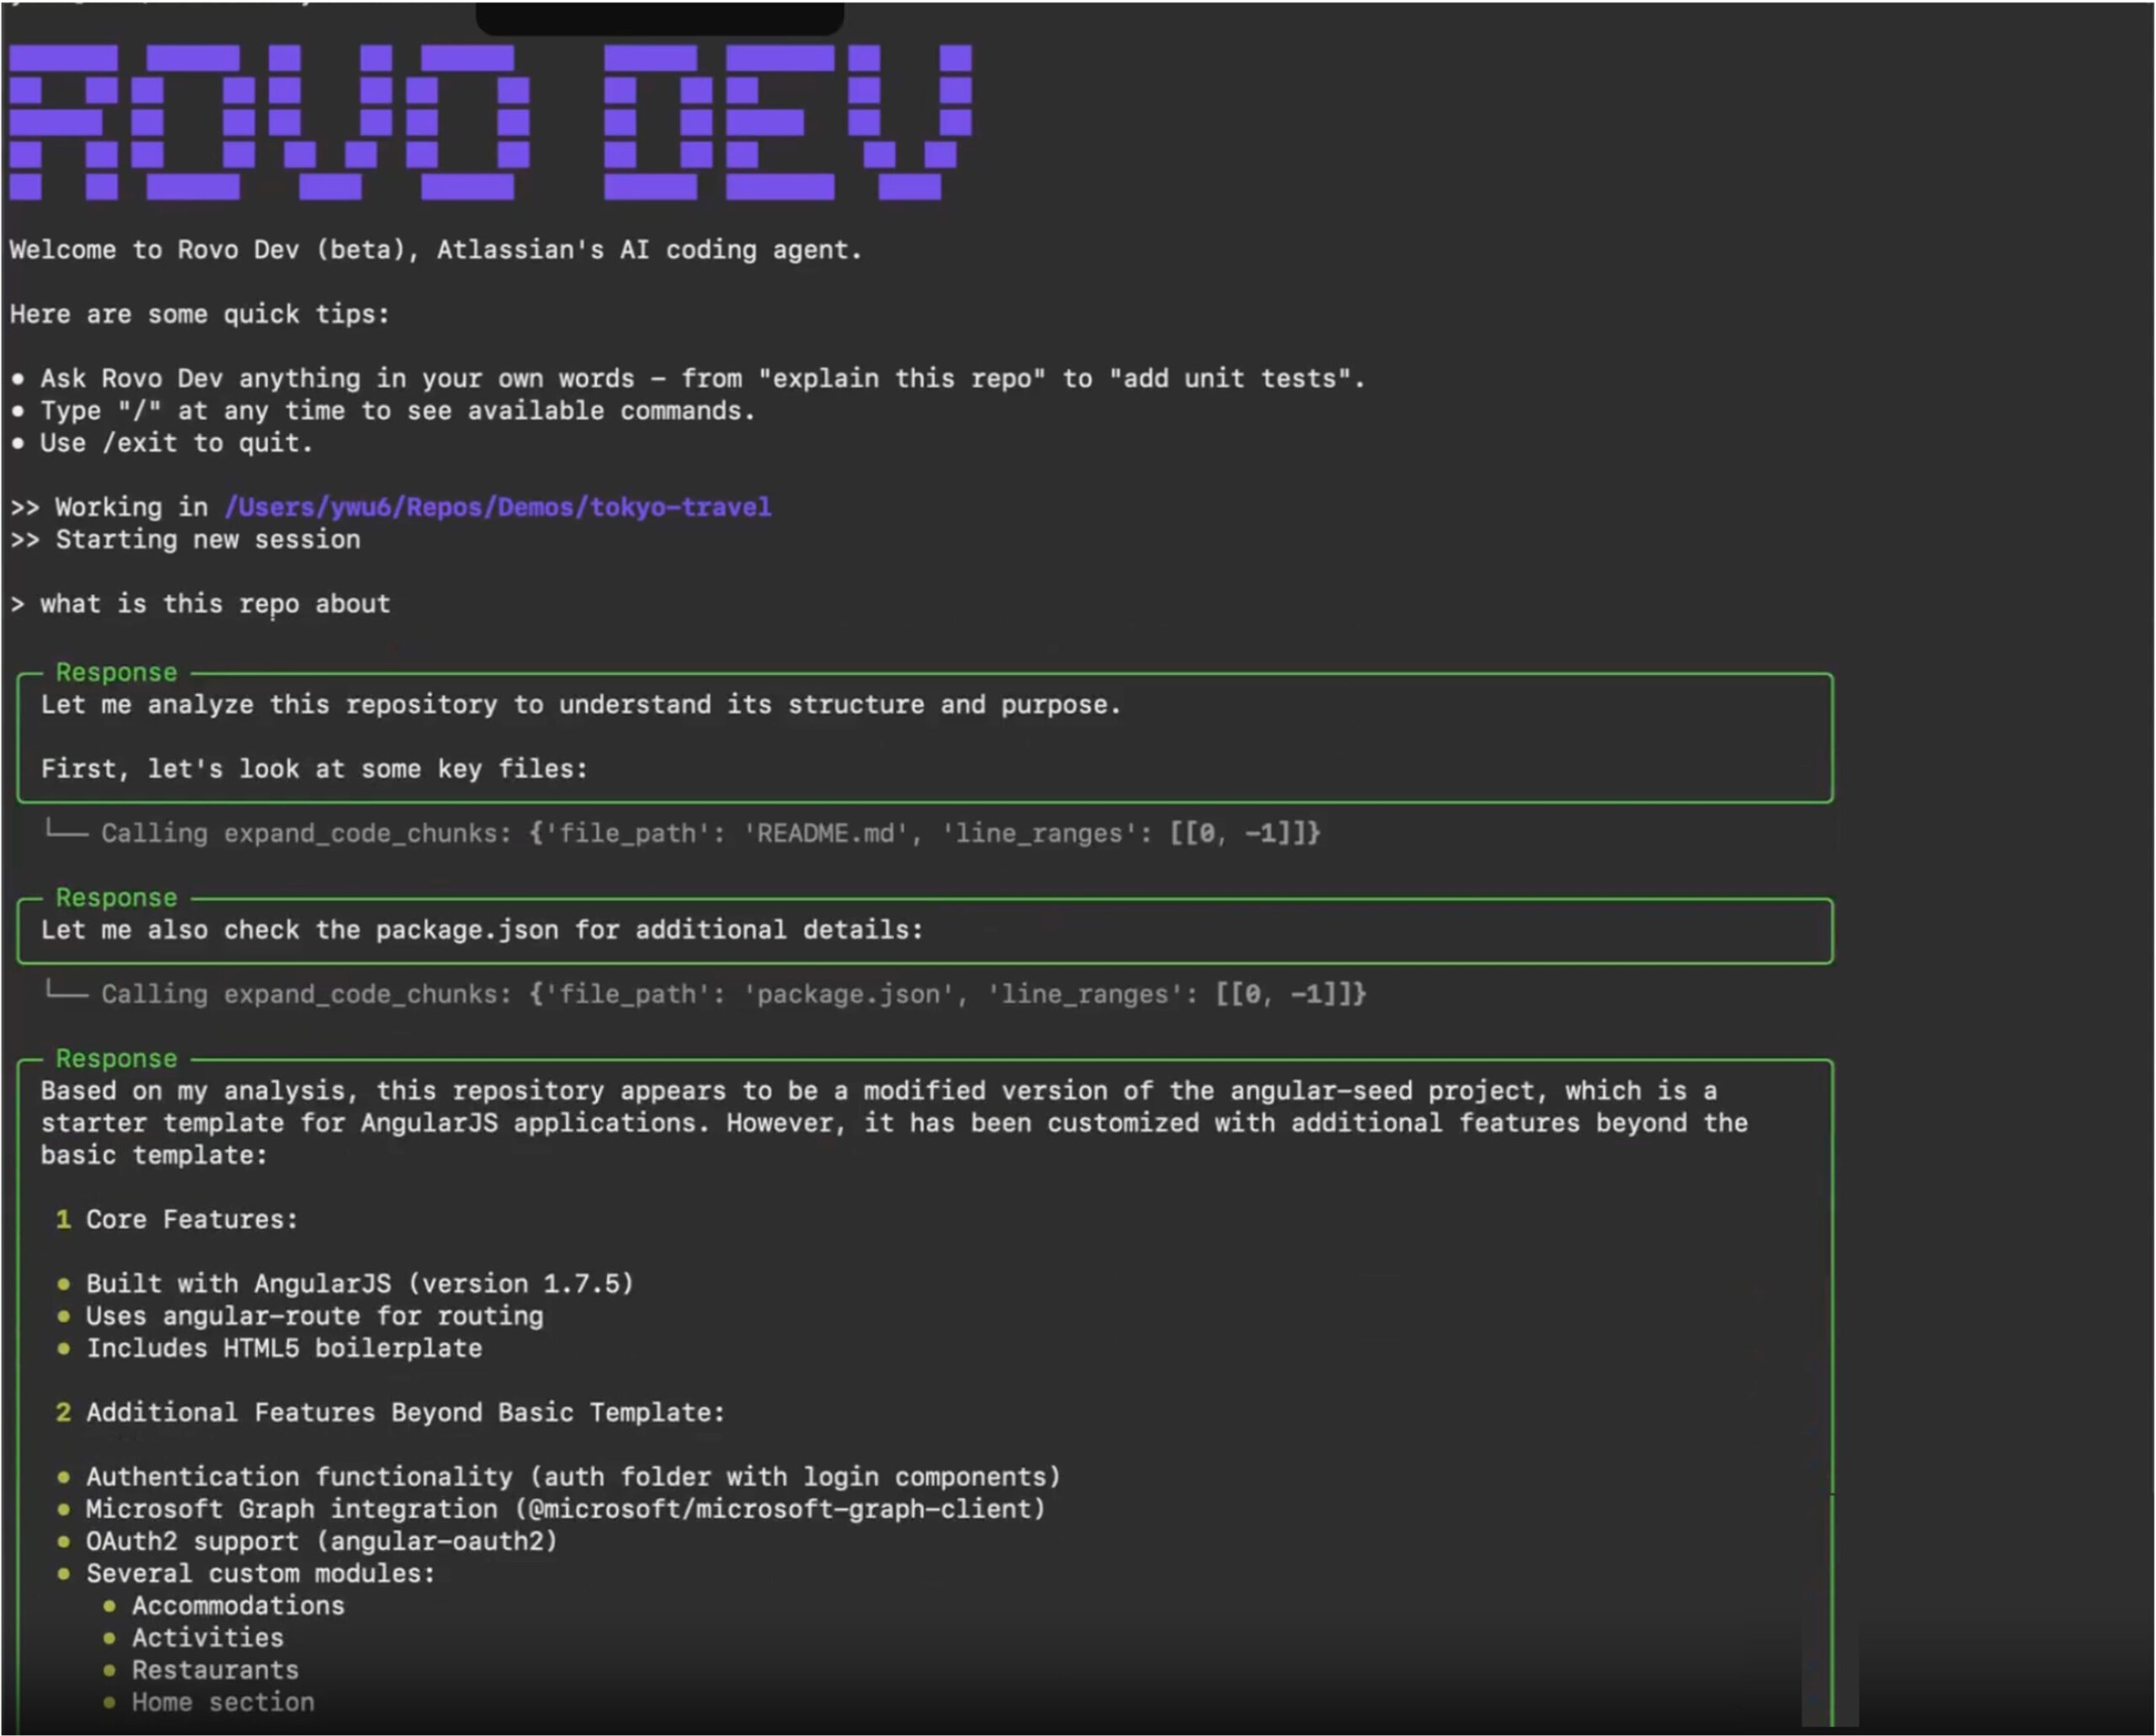The image size is (2156, 1736).
Task: Click the "Based on my analysis" paragraph
Action: click(x=894, y=1123)
